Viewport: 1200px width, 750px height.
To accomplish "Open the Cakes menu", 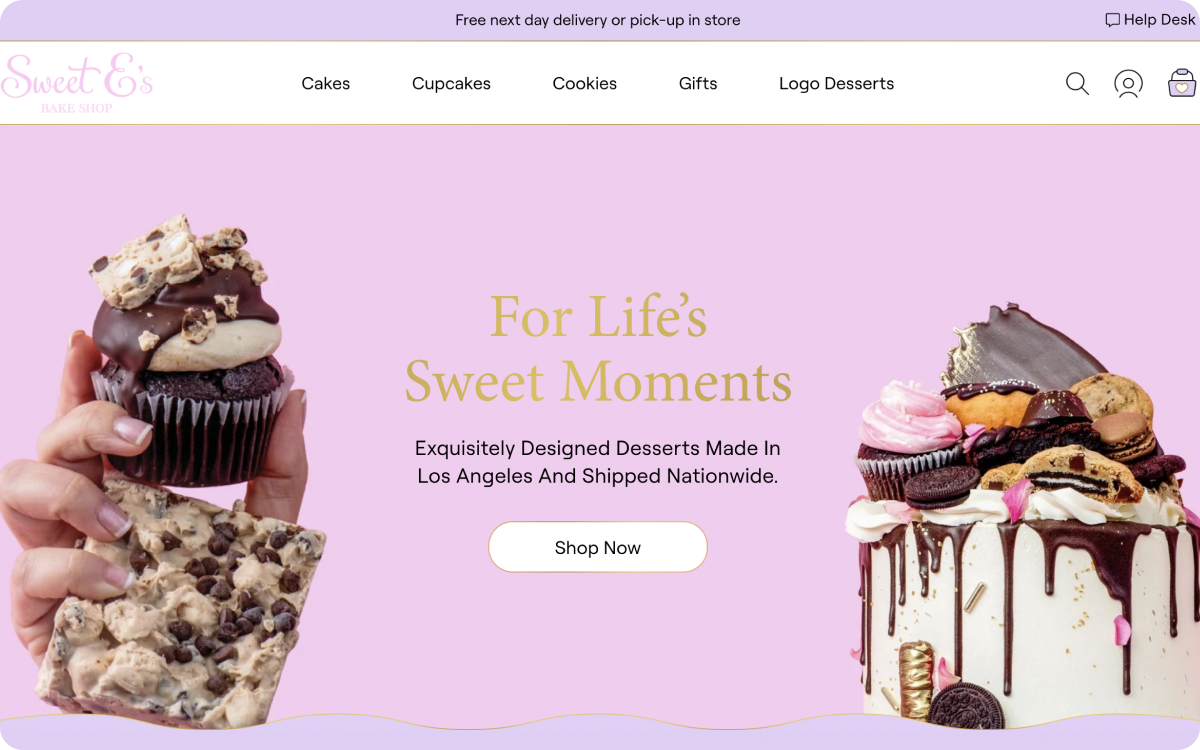I will [x=326, y=84].
